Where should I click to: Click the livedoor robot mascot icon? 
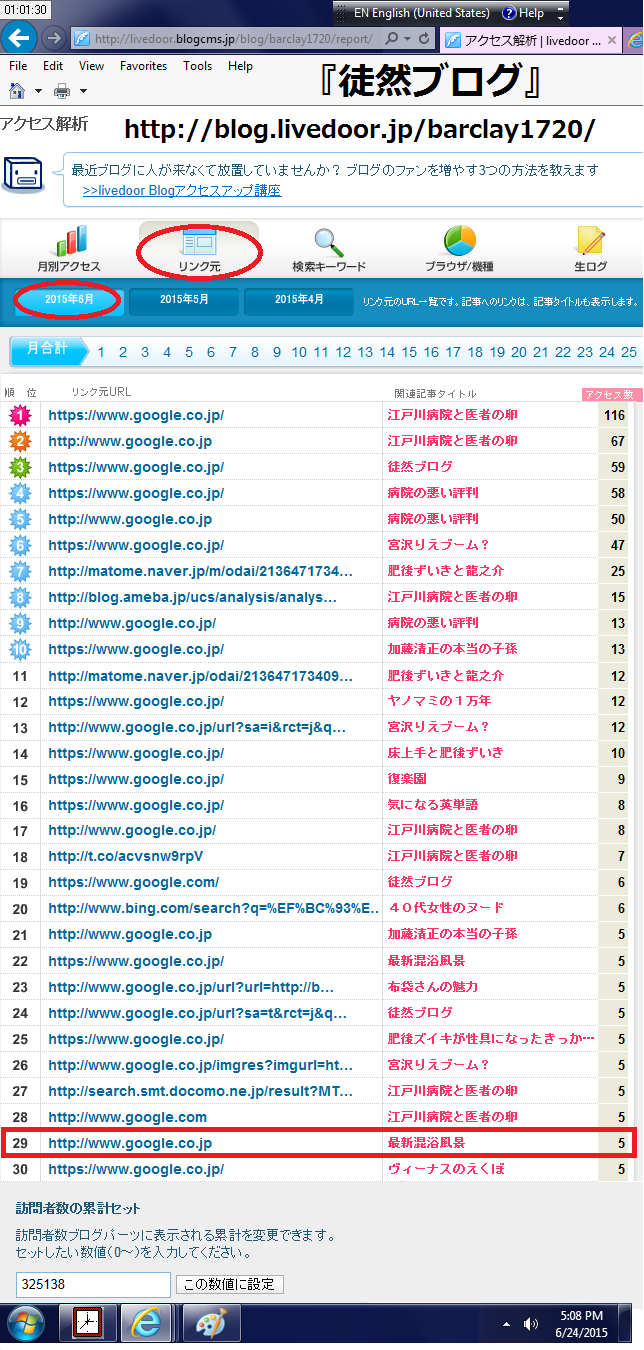coord(24,174)
